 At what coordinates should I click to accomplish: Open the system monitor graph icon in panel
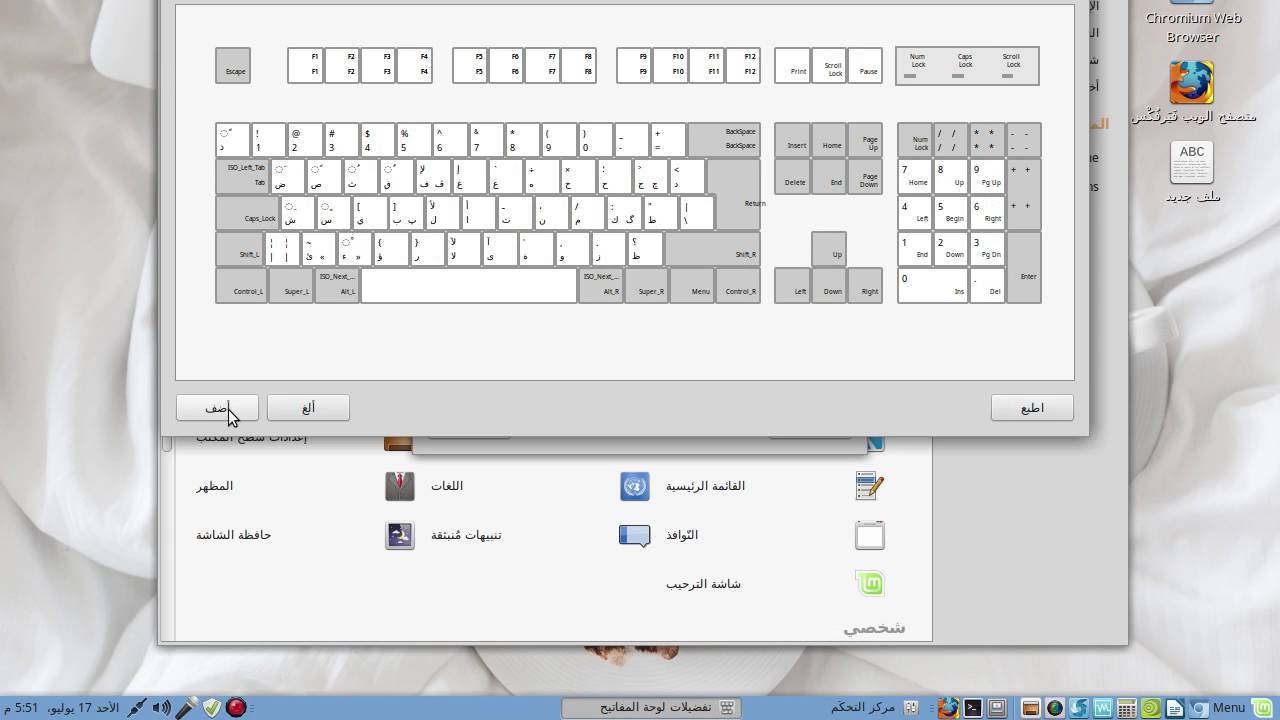[x=1103, y=708]
